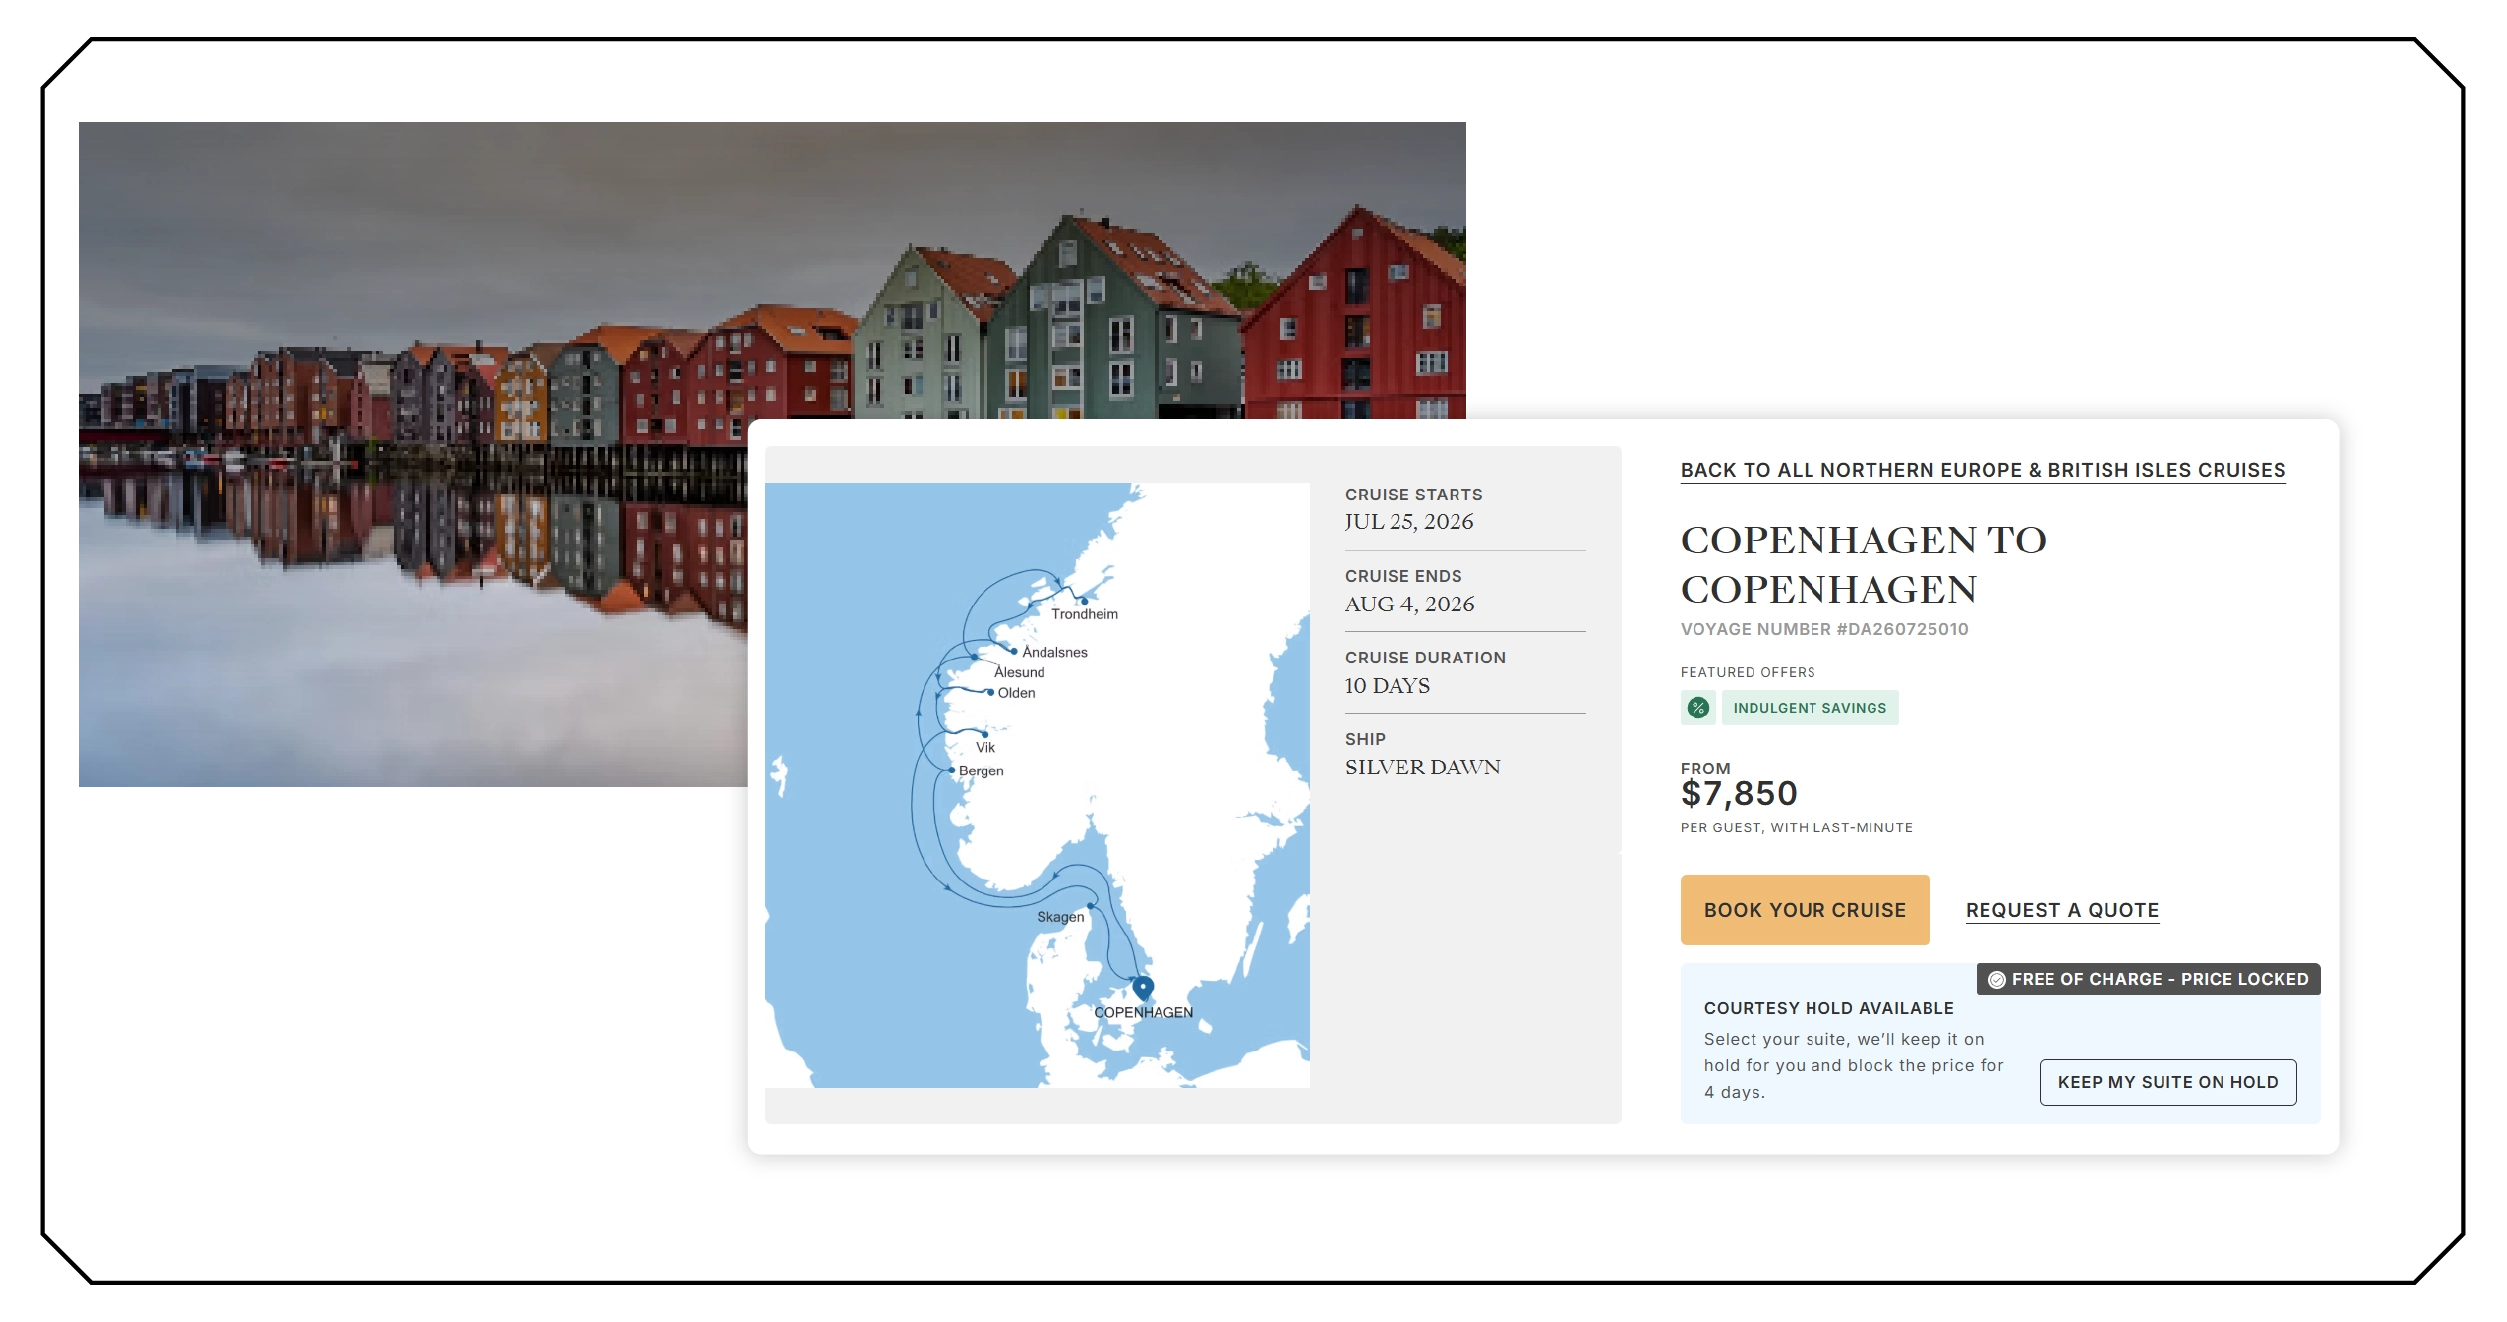Viewport: 2507px width, 1322px height.
Task: Click the Trondheim port dot on map
Action: 1084,601
